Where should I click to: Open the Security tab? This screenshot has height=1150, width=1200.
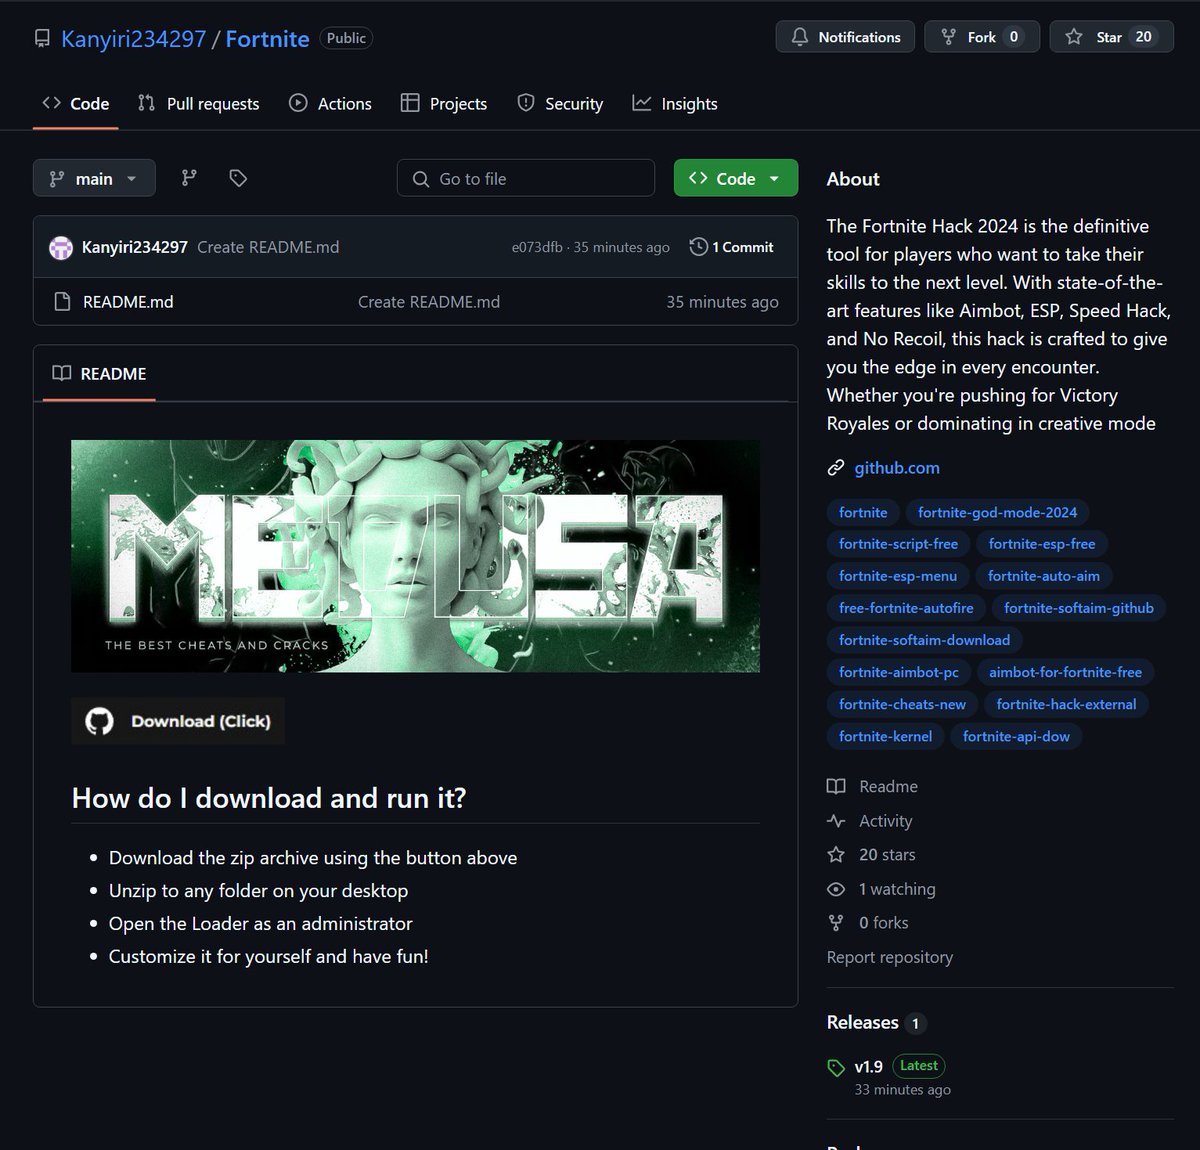pos(560,103)
